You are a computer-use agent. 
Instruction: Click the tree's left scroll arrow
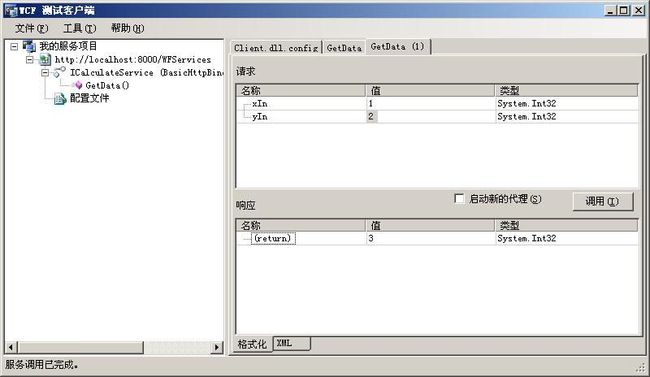pos(11,347)
